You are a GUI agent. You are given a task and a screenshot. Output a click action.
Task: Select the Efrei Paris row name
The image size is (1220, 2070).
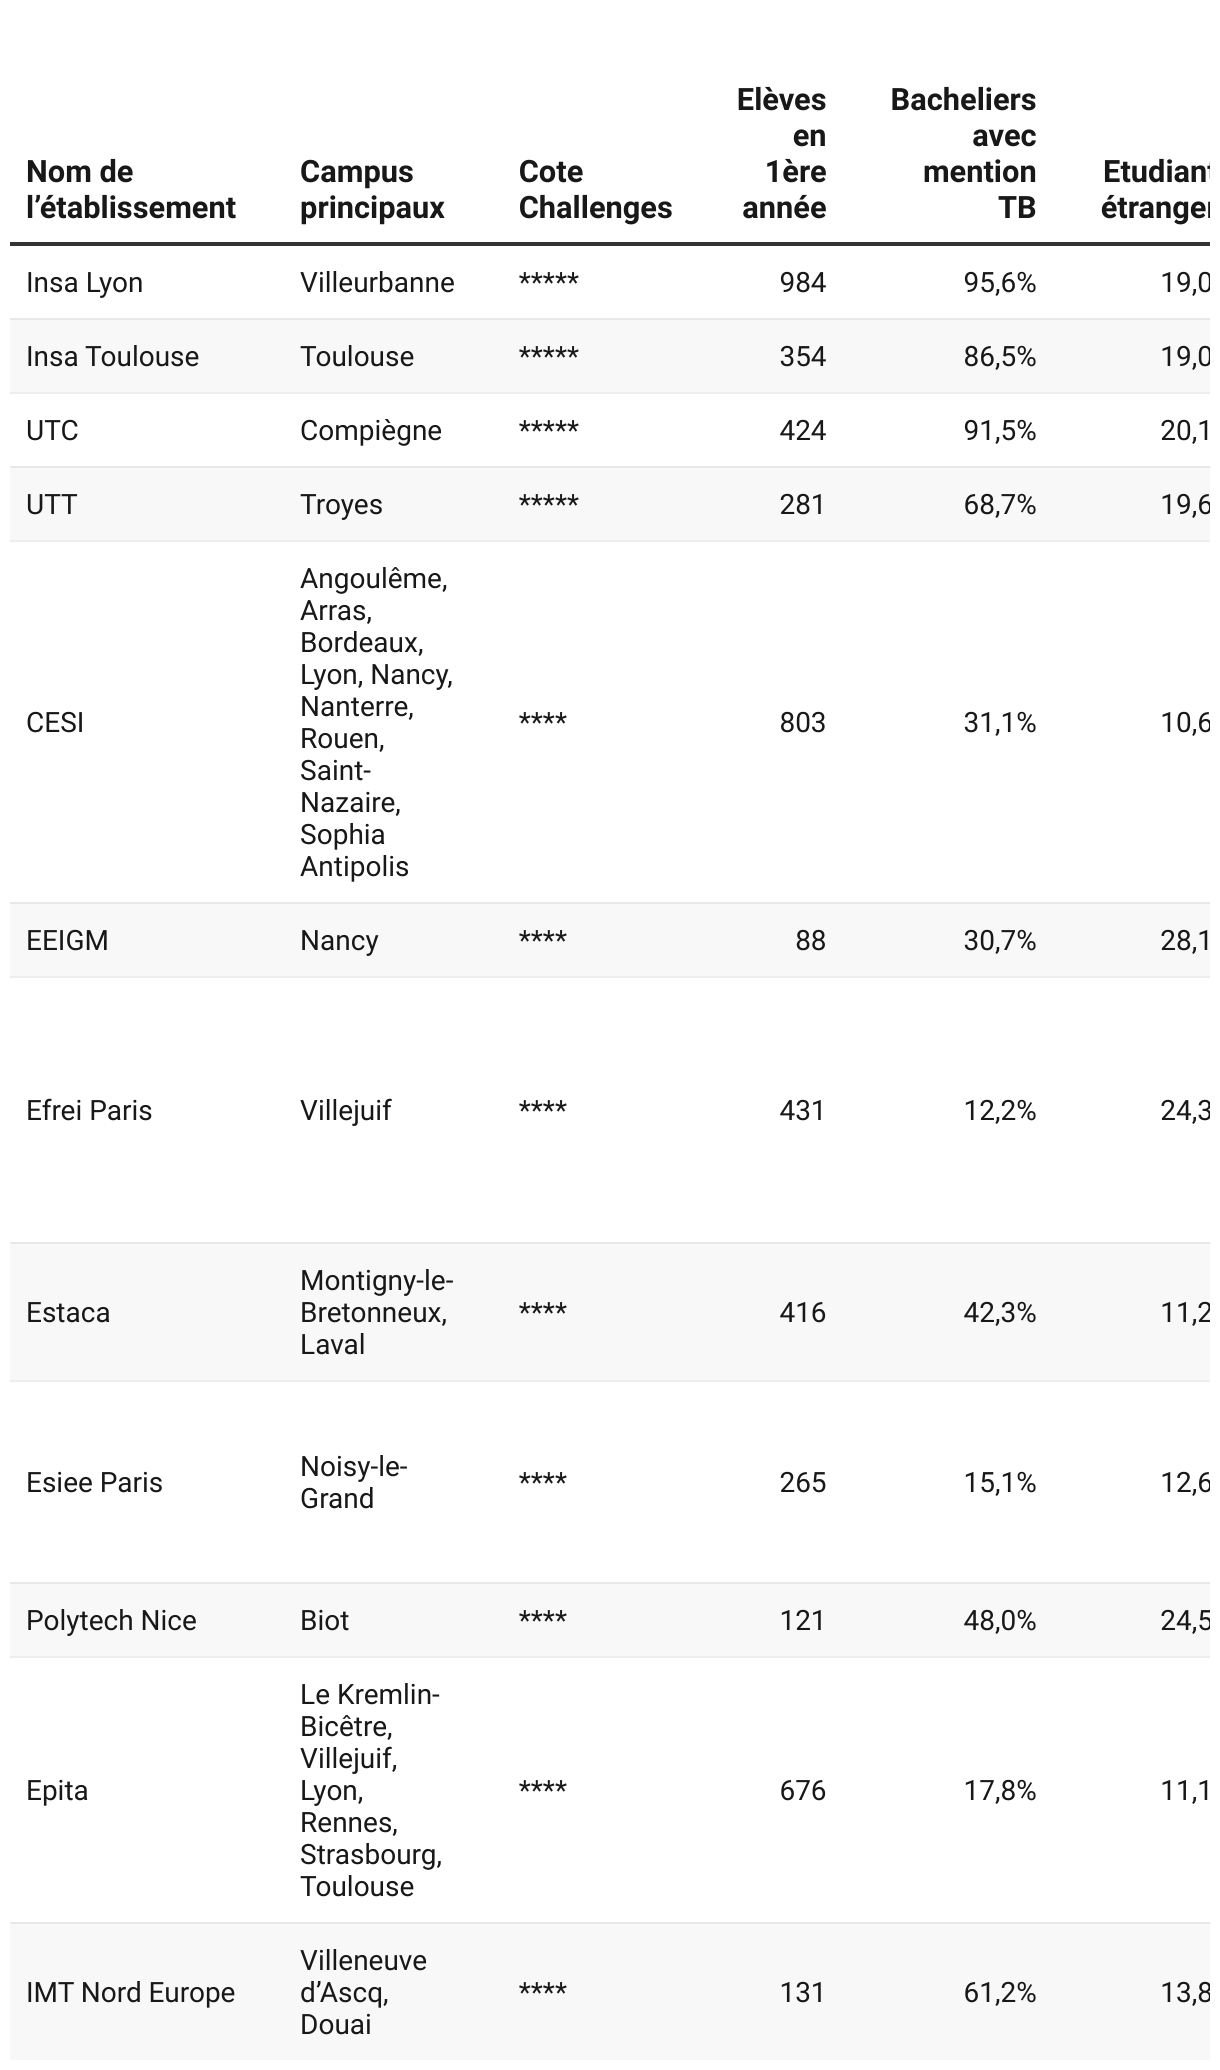(89, 1111)
